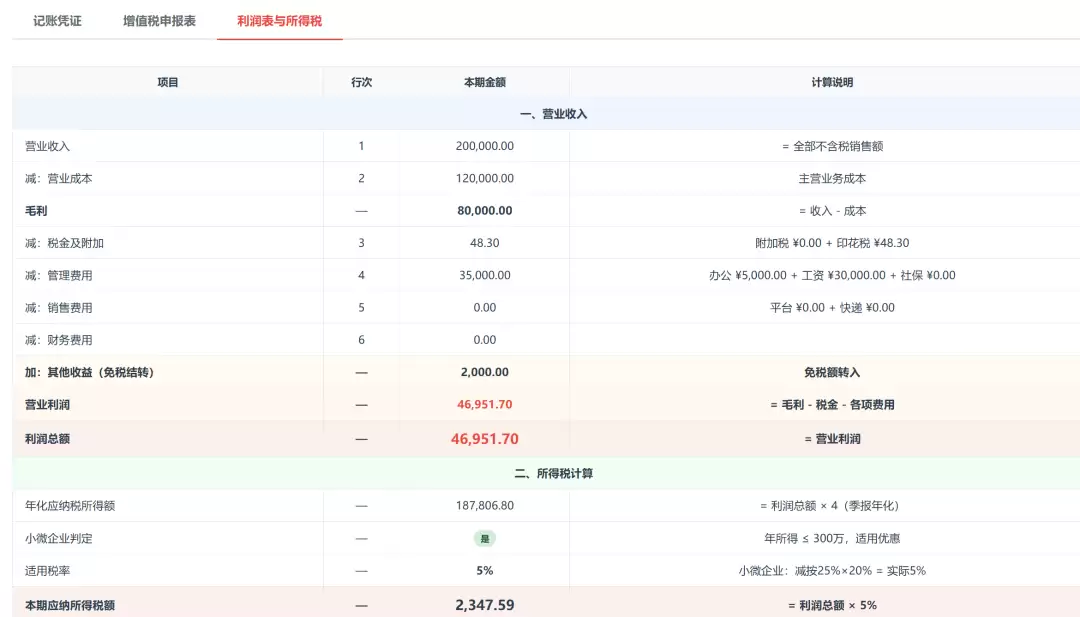Click the green 是 badge for 小微企业判定

pos(485,538)
